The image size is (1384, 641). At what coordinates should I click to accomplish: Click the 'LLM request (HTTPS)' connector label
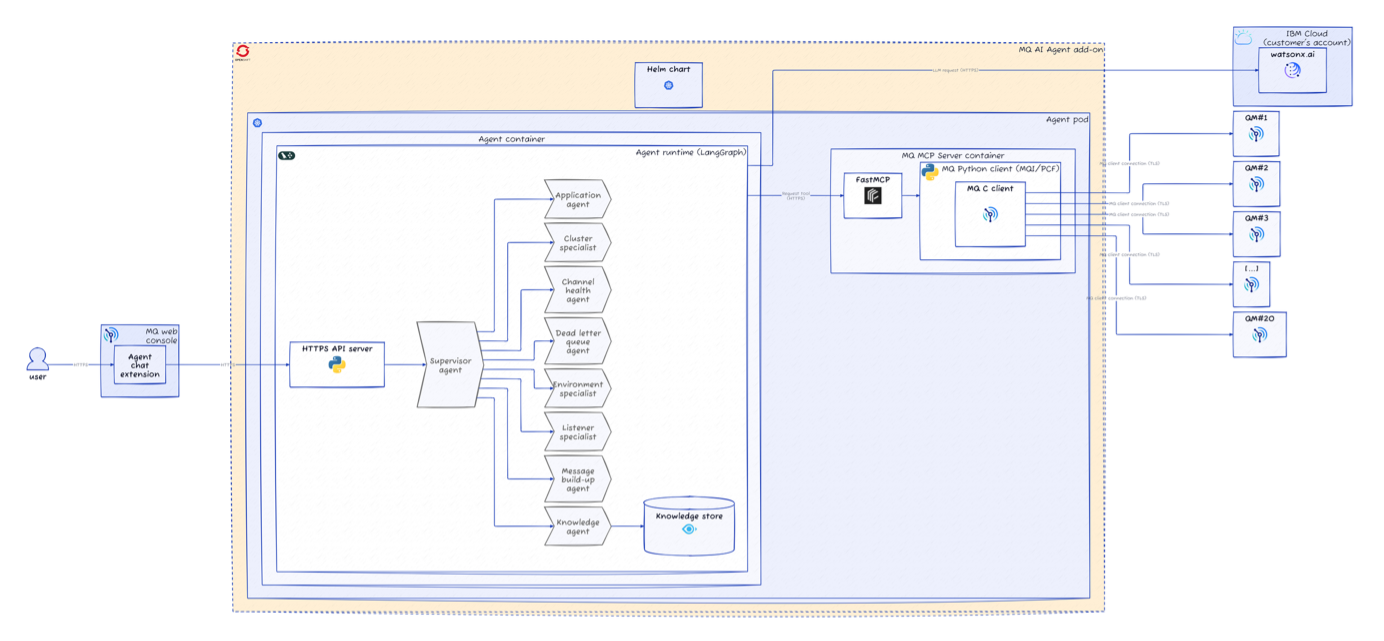[x=955, y=70]
